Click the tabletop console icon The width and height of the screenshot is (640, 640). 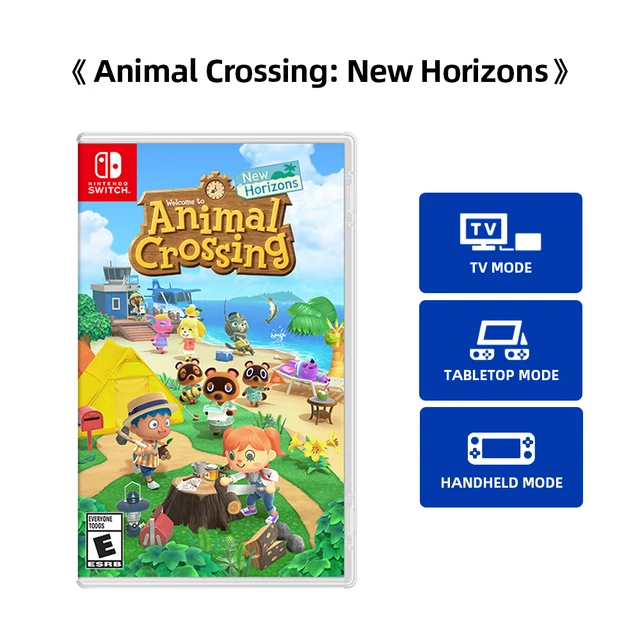500,341
